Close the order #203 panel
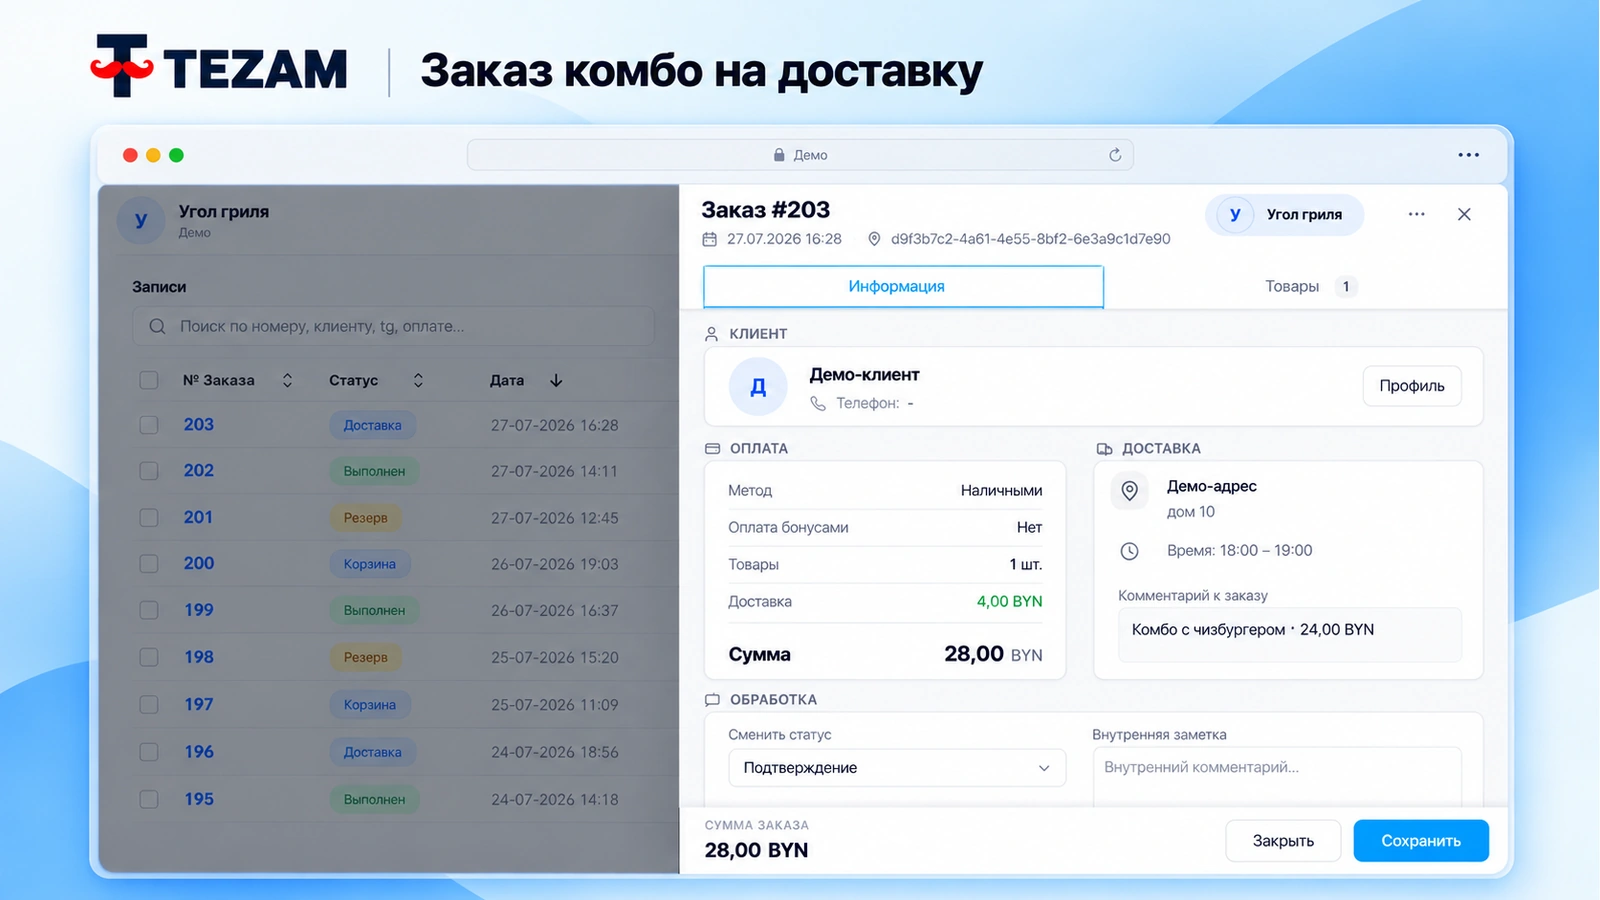 click(x=1464, y=214)
